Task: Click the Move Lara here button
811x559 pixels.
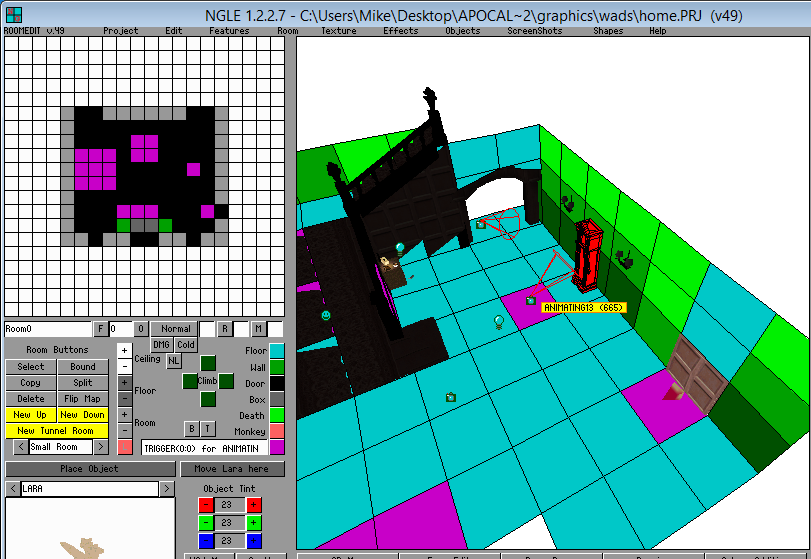Action: point(232,469)
